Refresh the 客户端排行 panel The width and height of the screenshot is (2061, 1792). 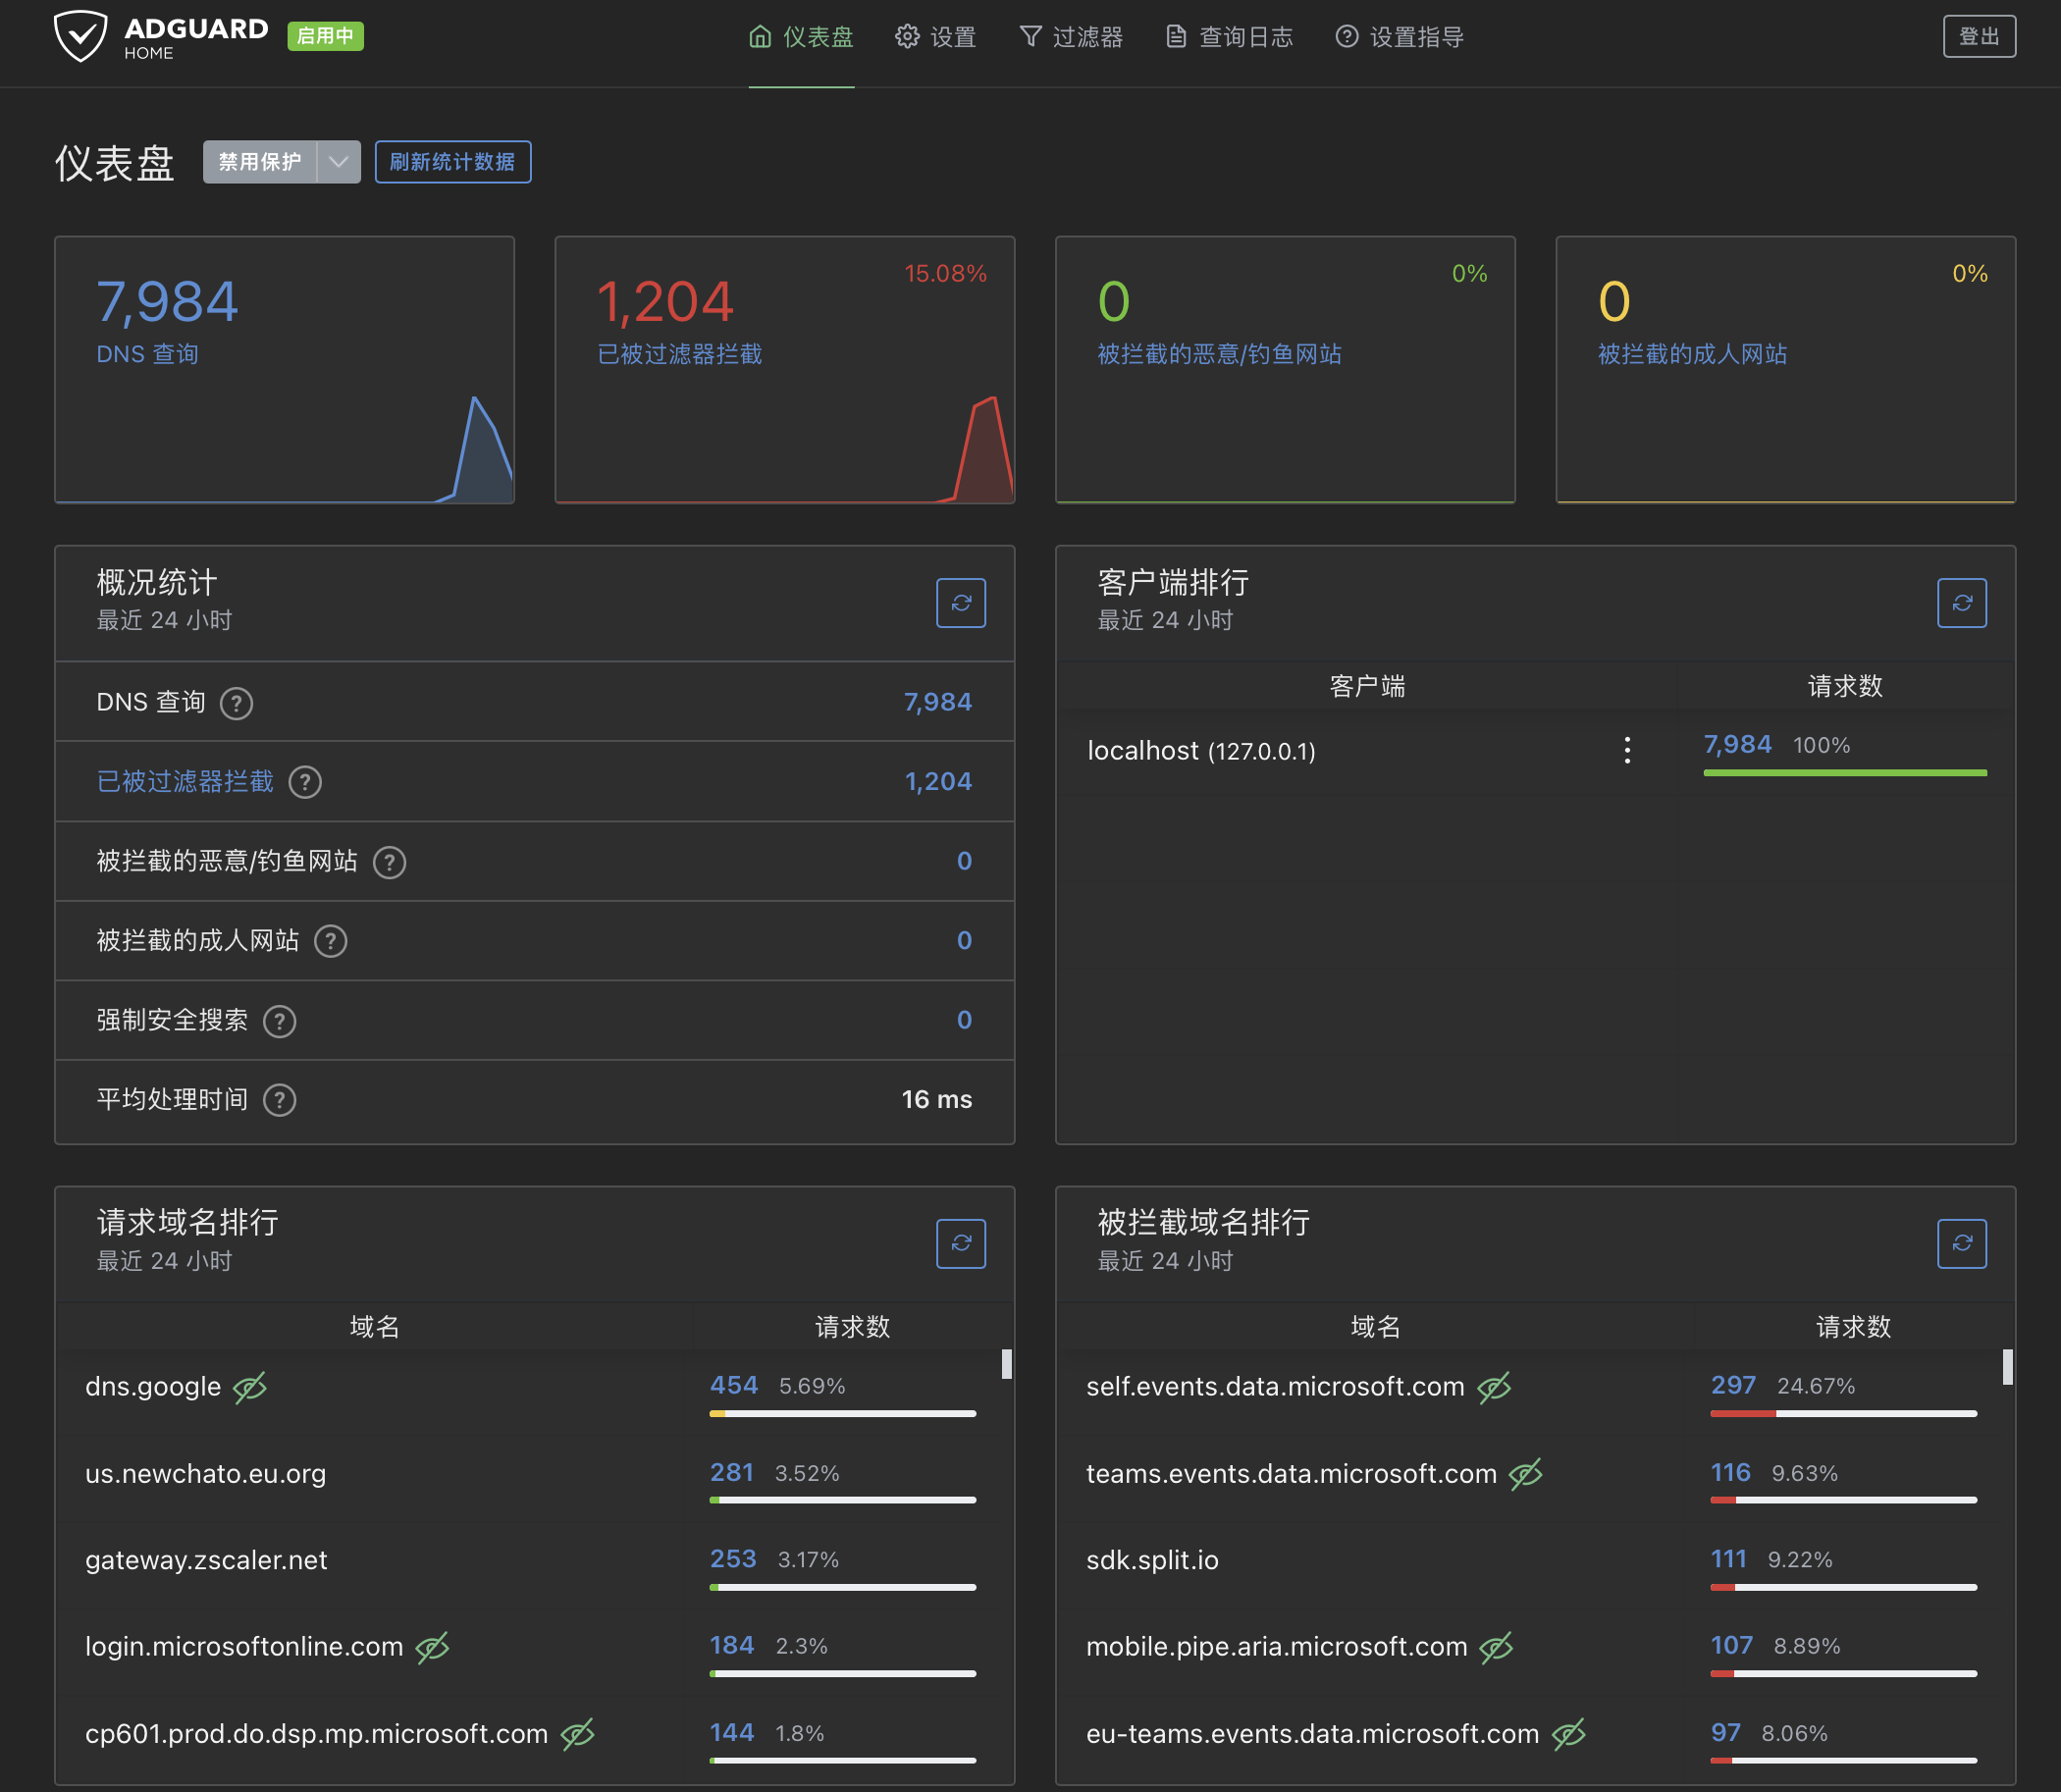pyautogui.click(x=1961, y=603)
